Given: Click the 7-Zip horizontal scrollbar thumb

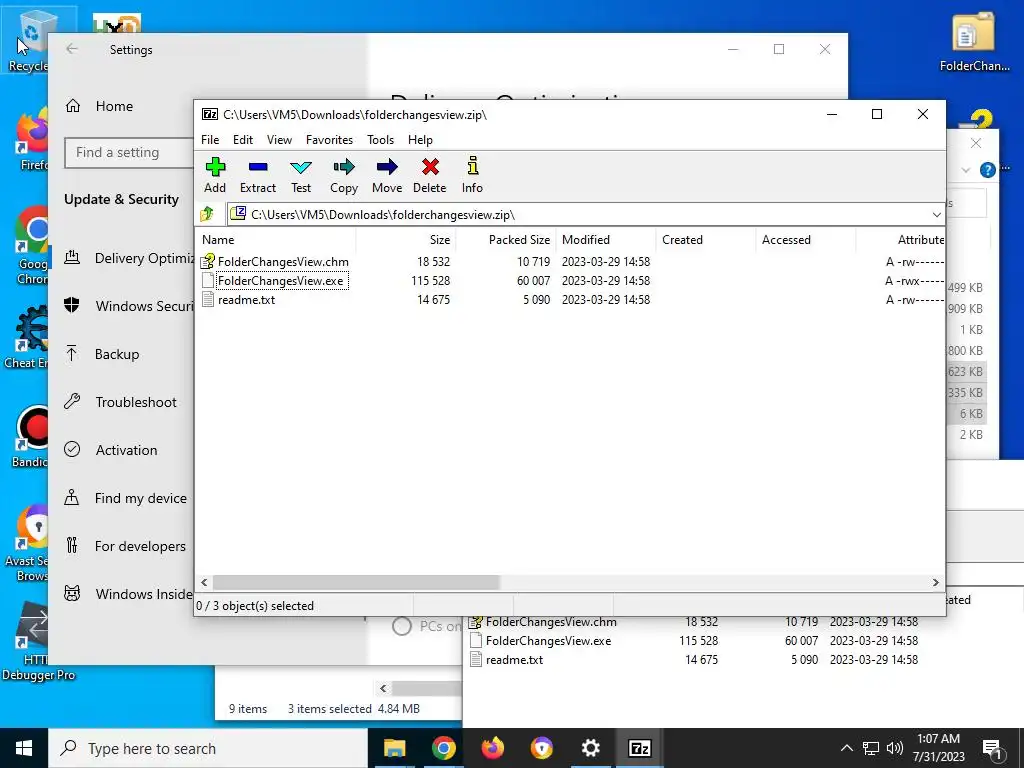Looking at the screenshot, I should point(356,583).
